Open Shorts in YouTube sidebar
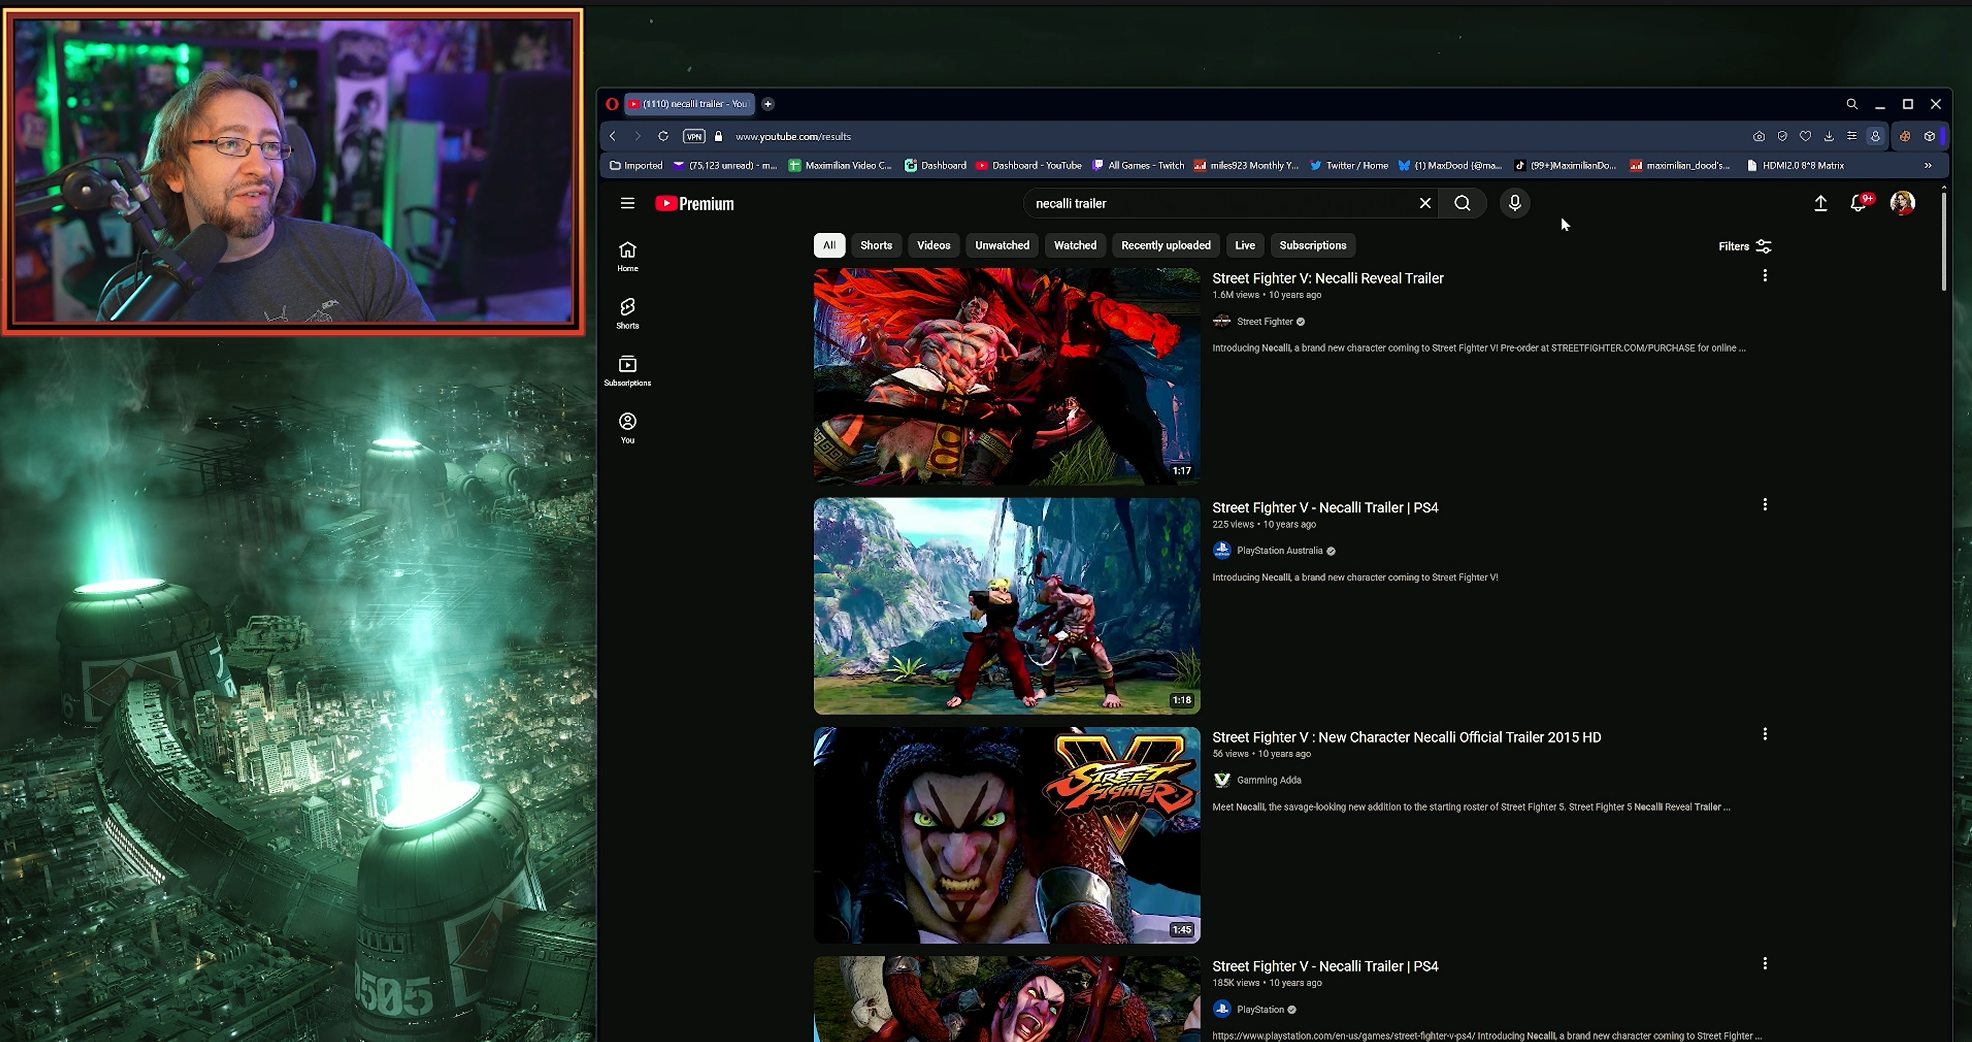Image resolution: width=1972 pixels, height=1042 pixels. coord(628,313)
